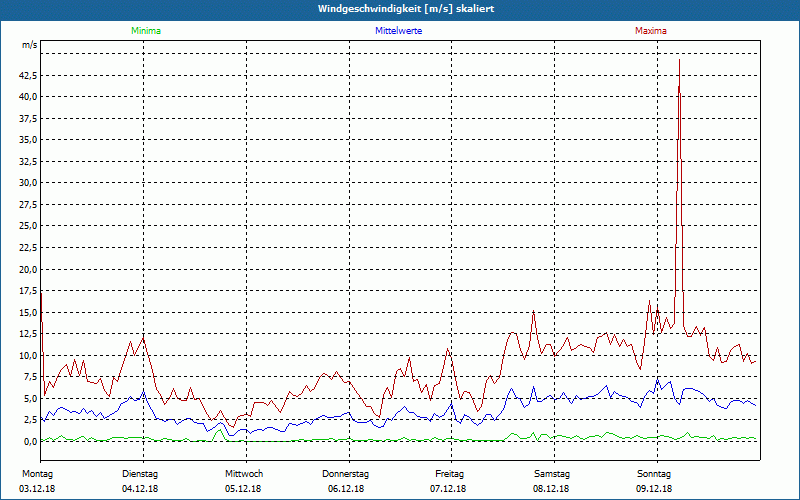The height and width of the screenshot is (500, 800).
Task: Click the 25,0 y-axis value
Action: 27,226
